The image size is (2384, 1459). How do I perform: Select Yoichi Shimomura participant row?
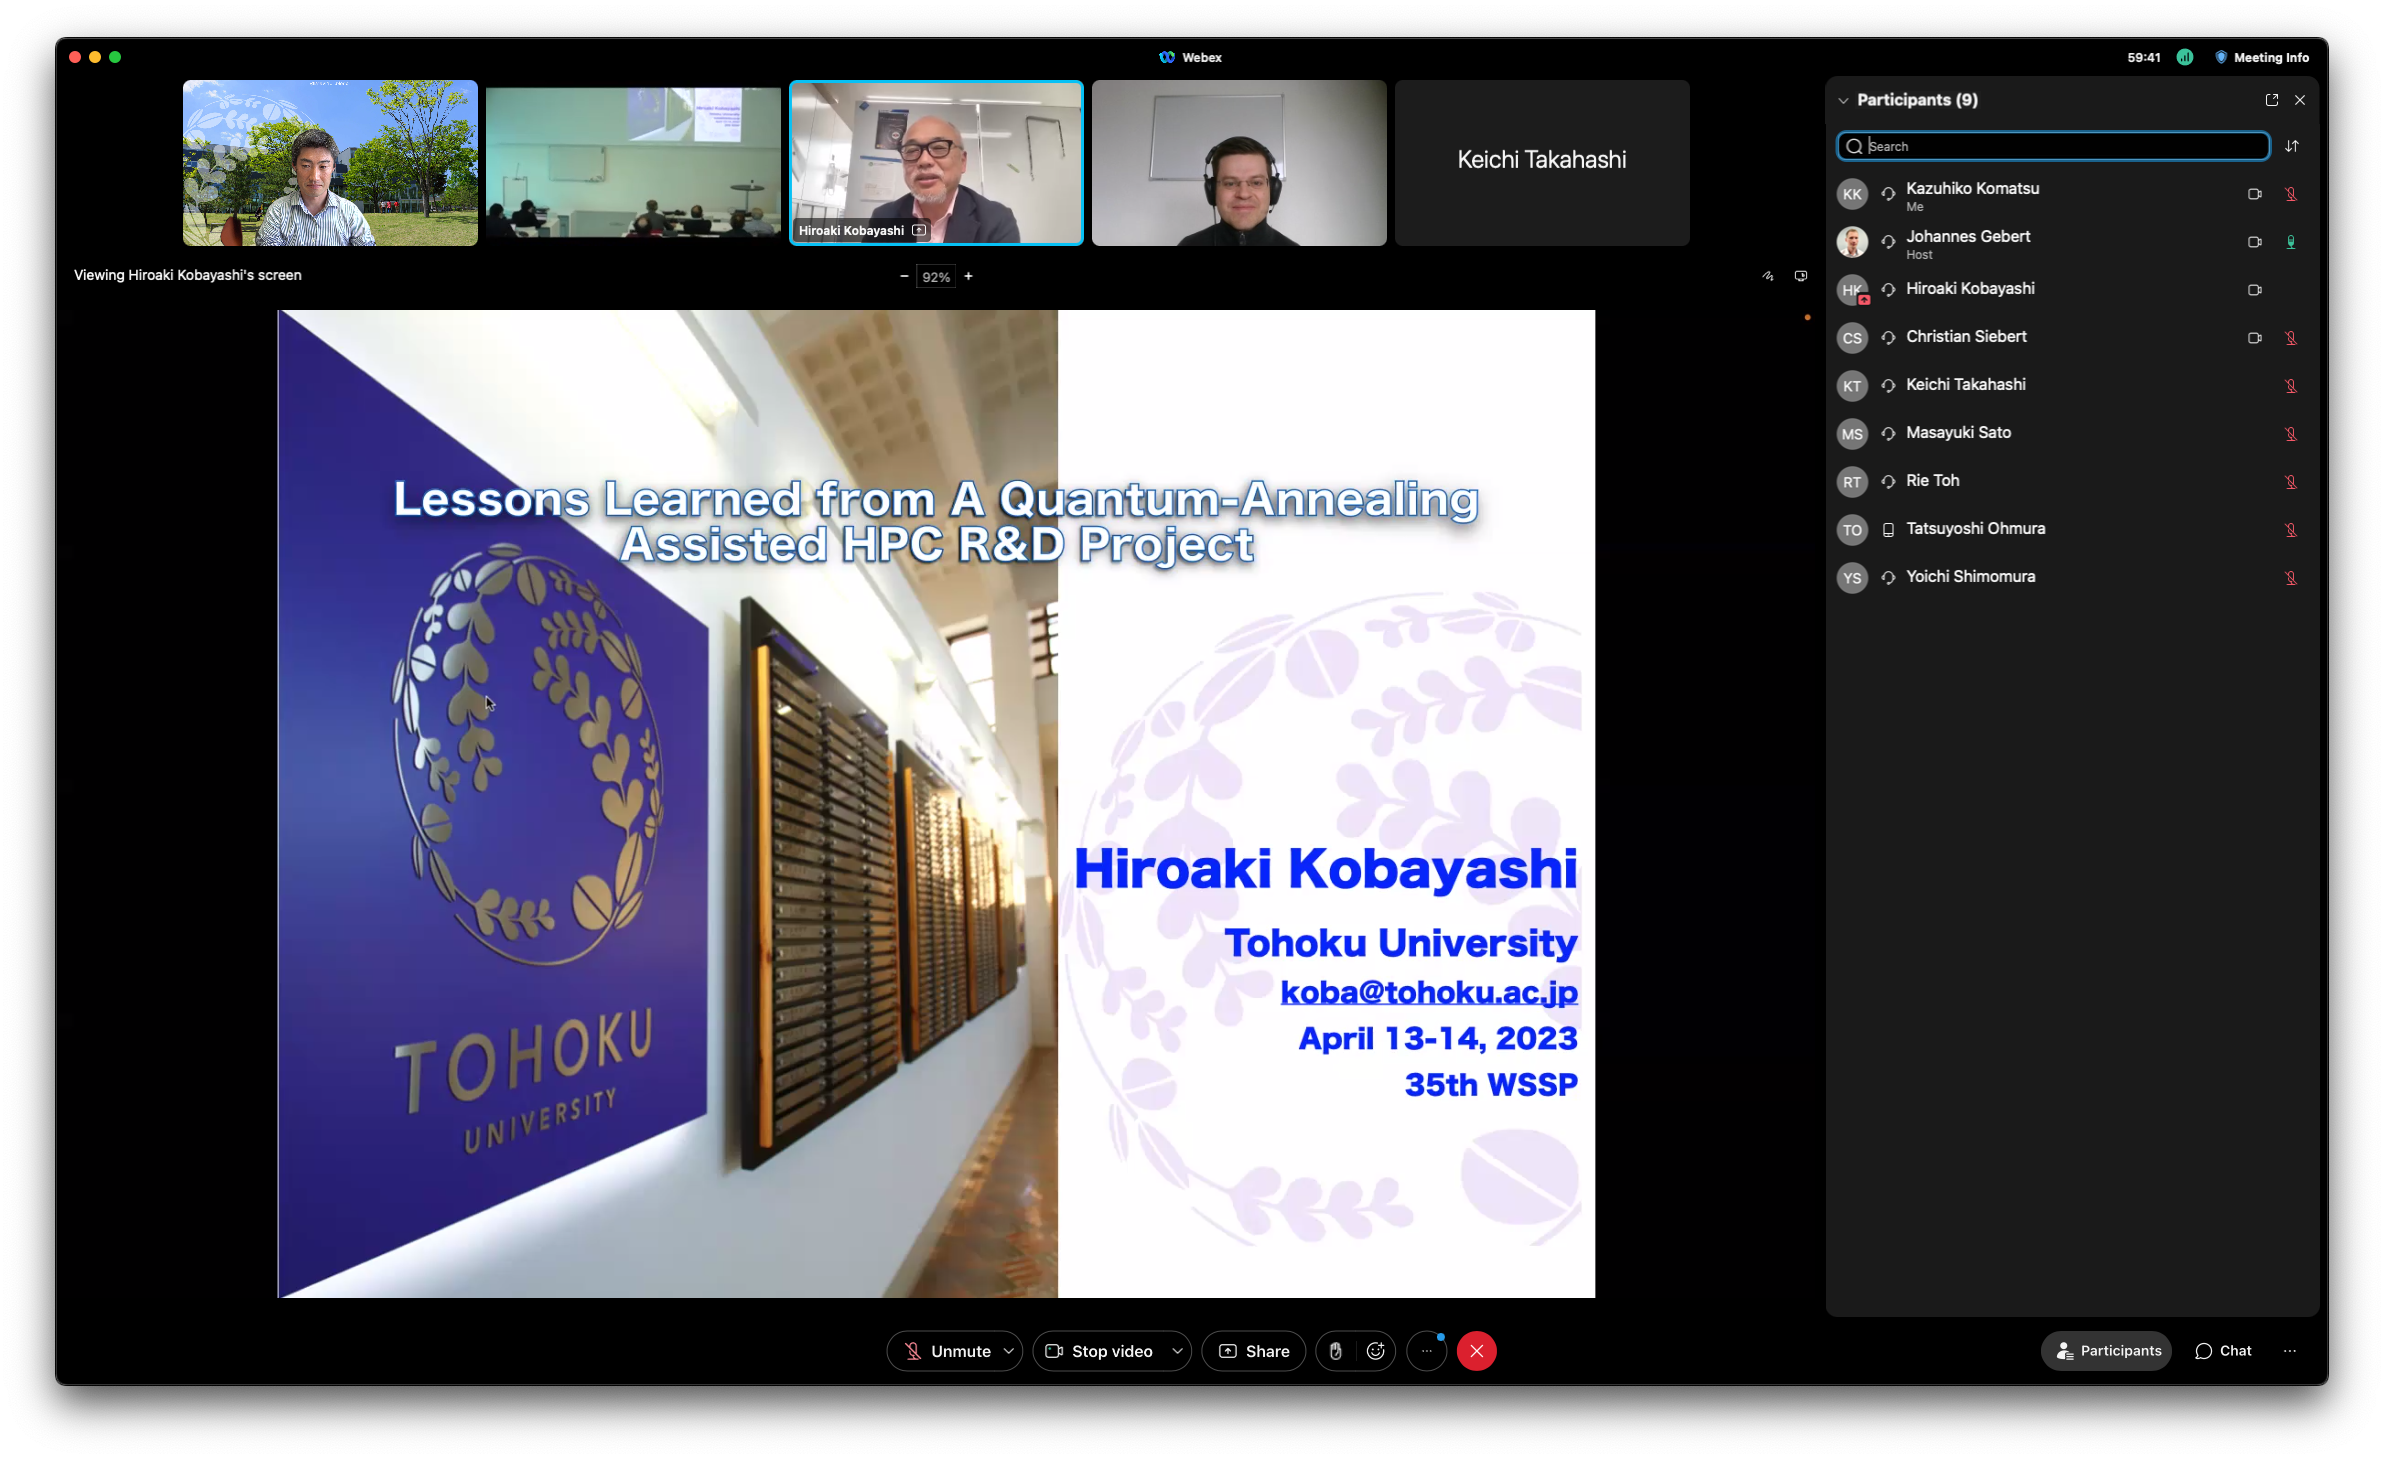pyautogui.click(x=2072, y=578)
